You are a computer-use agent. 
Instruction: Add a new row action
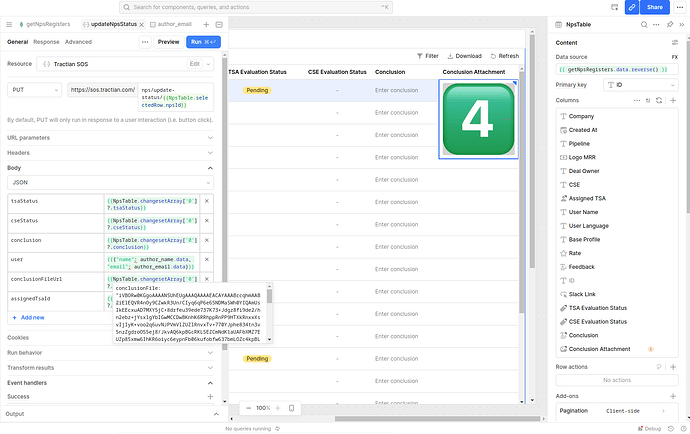click(673, 367)
